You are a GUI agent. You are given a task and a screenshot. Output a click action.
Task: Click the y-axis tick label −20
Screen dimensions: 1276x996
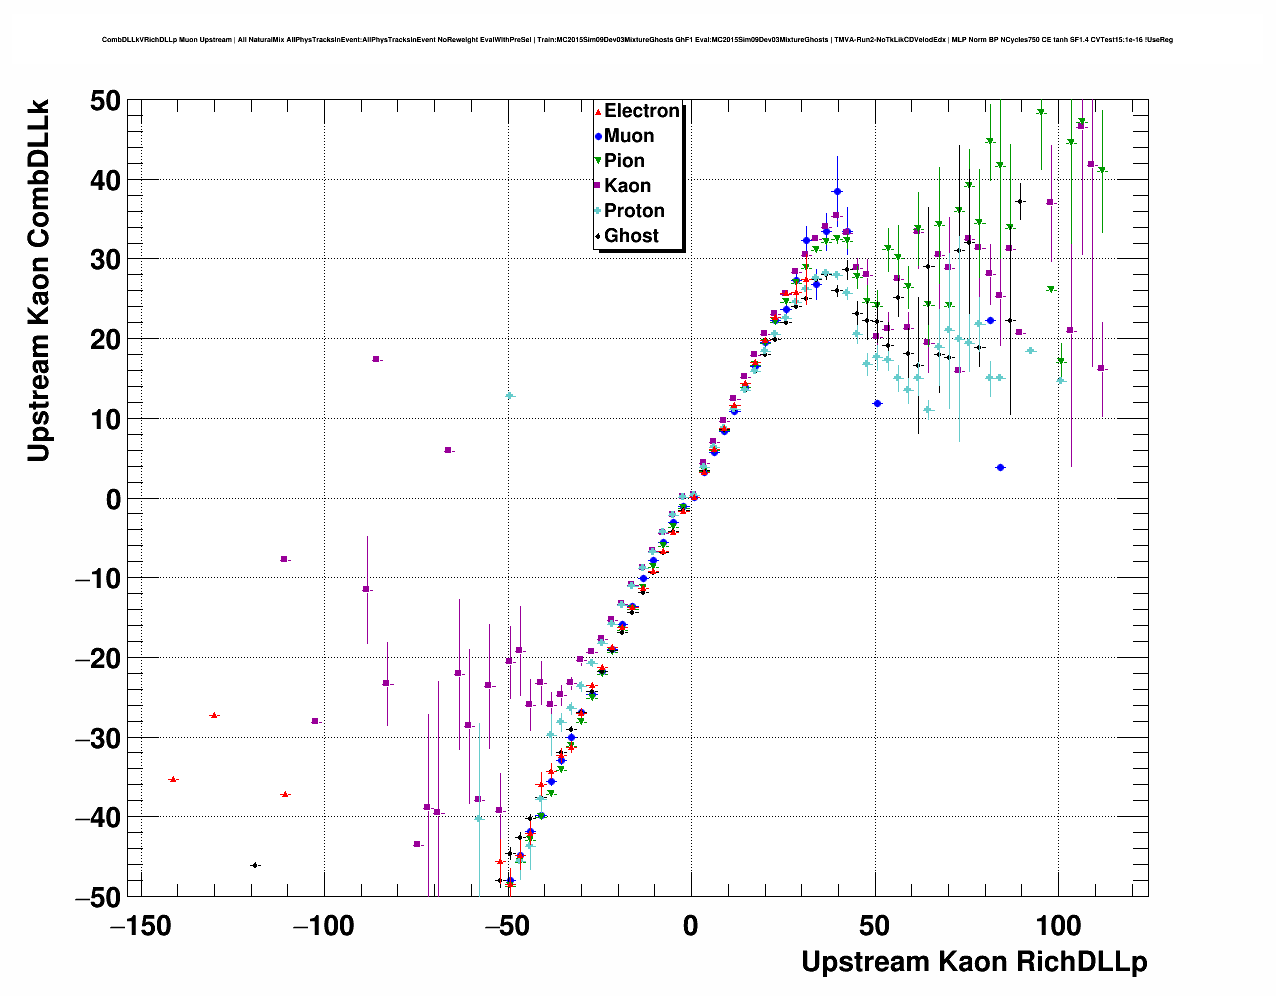[x=96, y=658]
